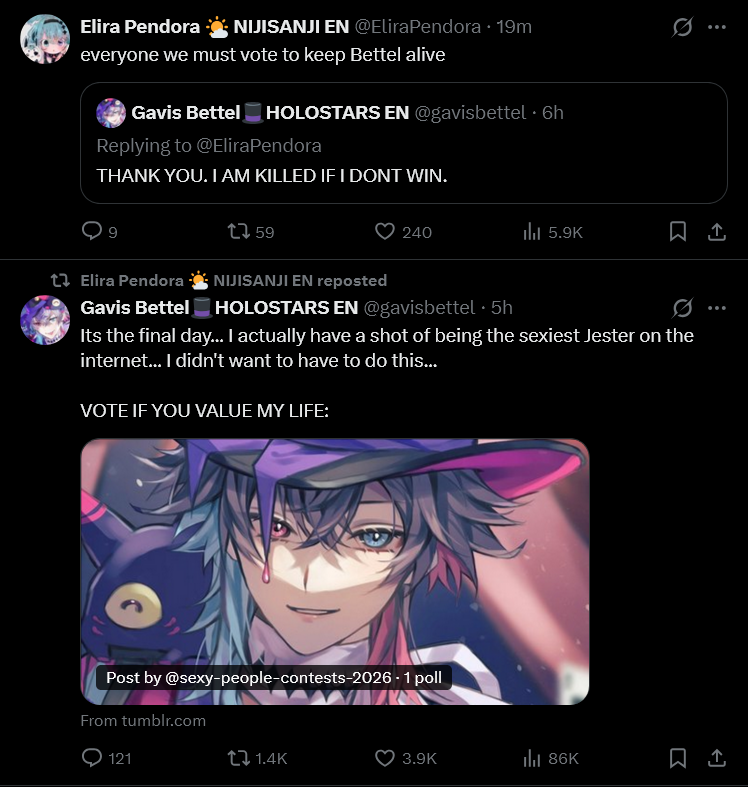The image size is (748, 787).
Task: Bookmark Elira Pendora's top post
Action: (x=678, y=231)
